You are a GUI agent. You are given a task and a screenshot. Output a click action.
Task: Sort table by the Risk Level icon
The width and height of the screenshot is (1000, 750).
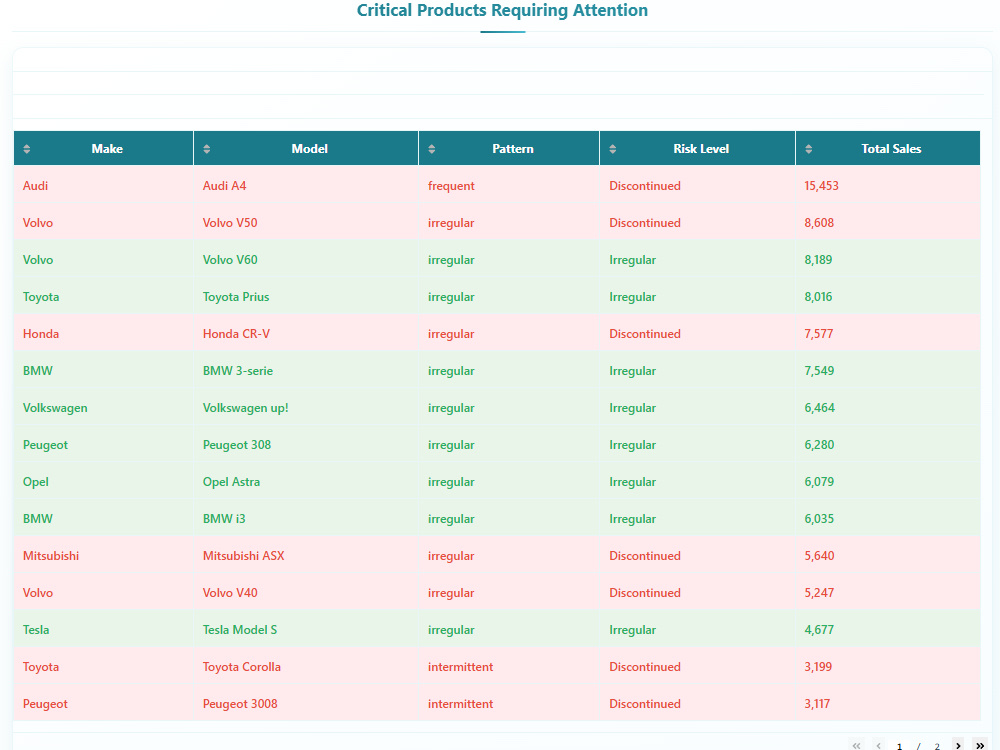tap(613, 149)
